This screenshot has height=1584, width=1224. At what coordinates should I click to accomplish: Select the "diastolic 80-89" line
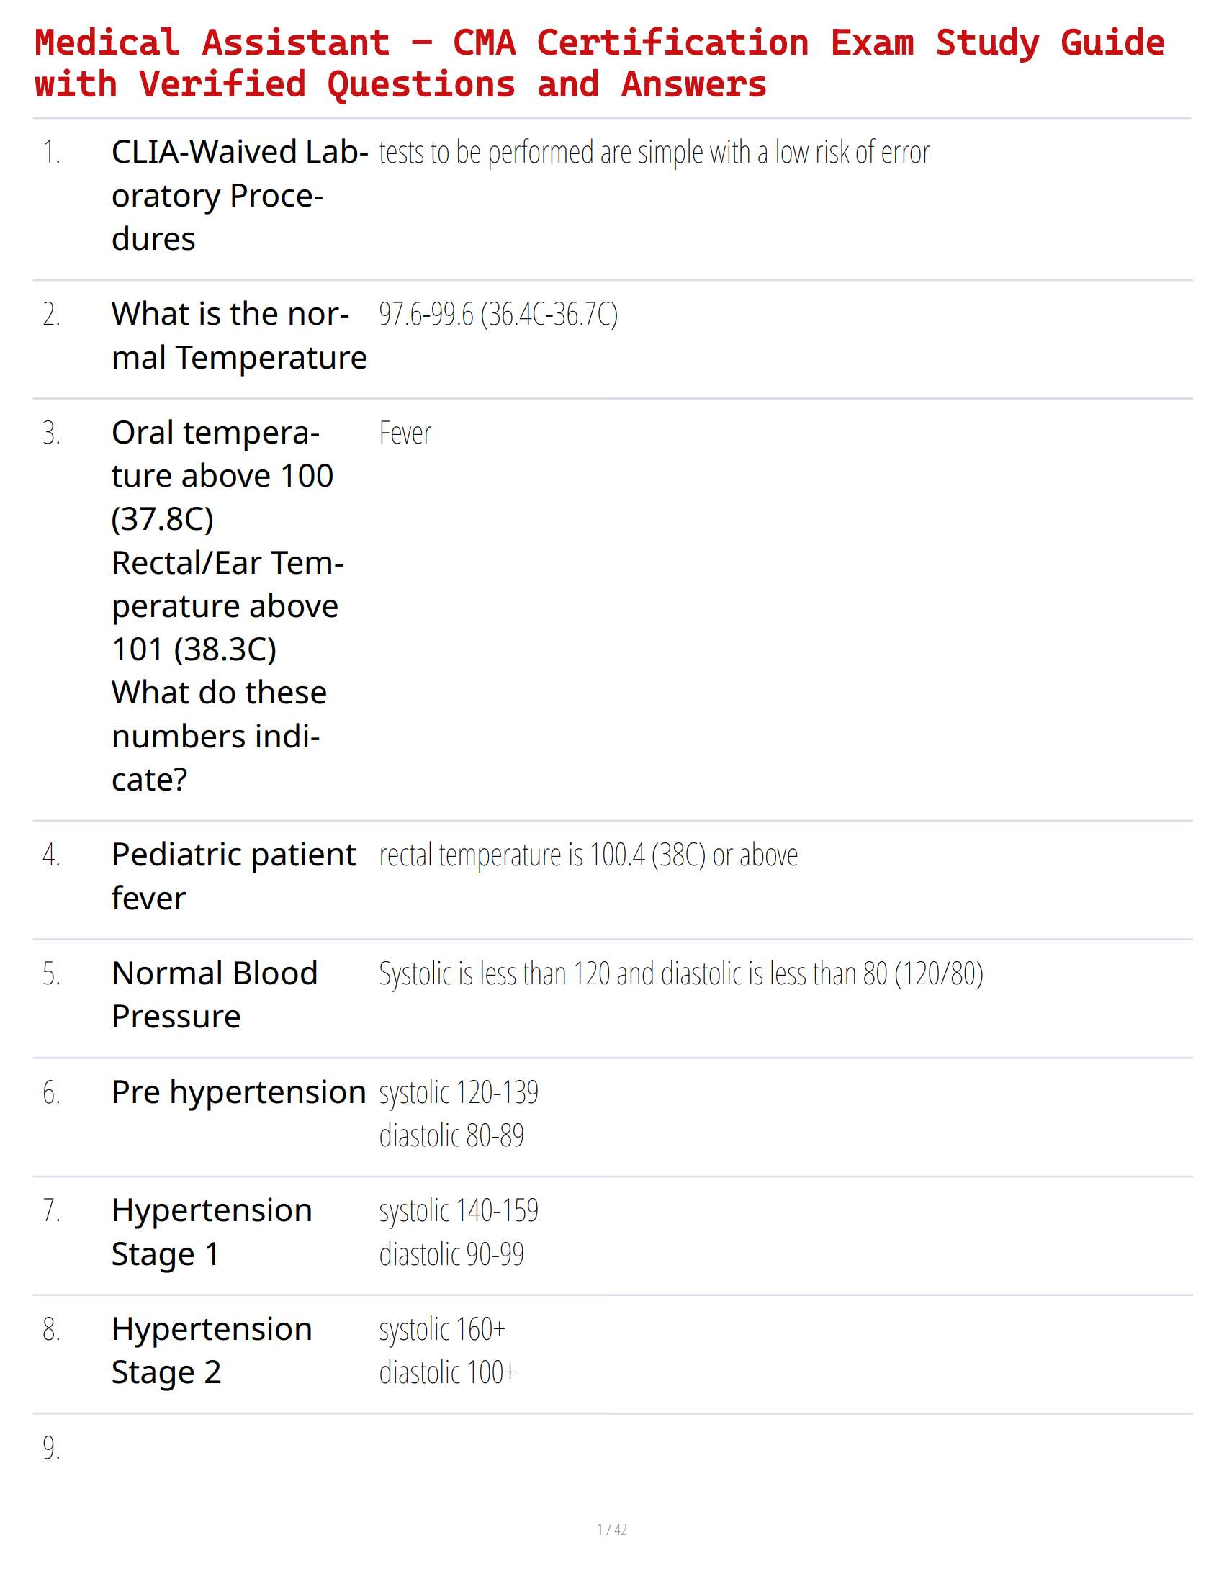click(x=451, y=1136)
